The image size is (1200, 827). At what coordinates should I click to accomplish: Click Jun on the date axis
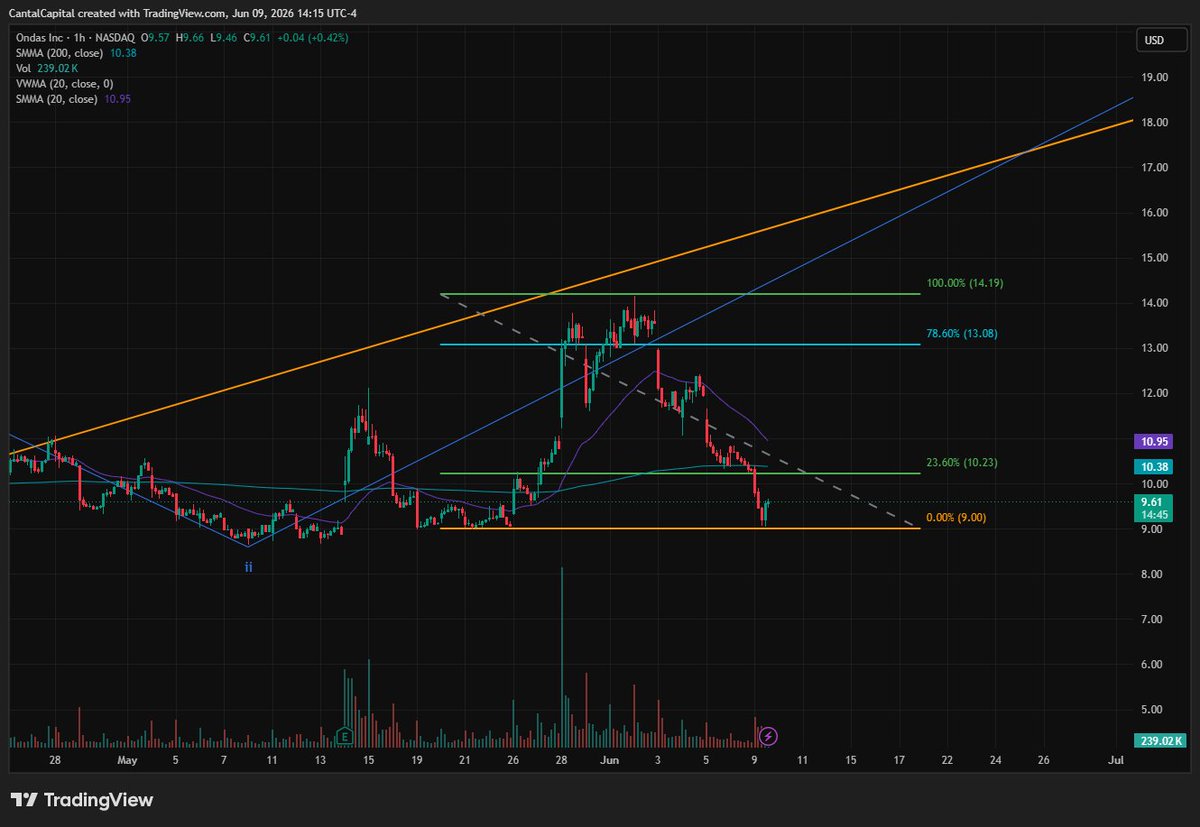coord(609,760)
